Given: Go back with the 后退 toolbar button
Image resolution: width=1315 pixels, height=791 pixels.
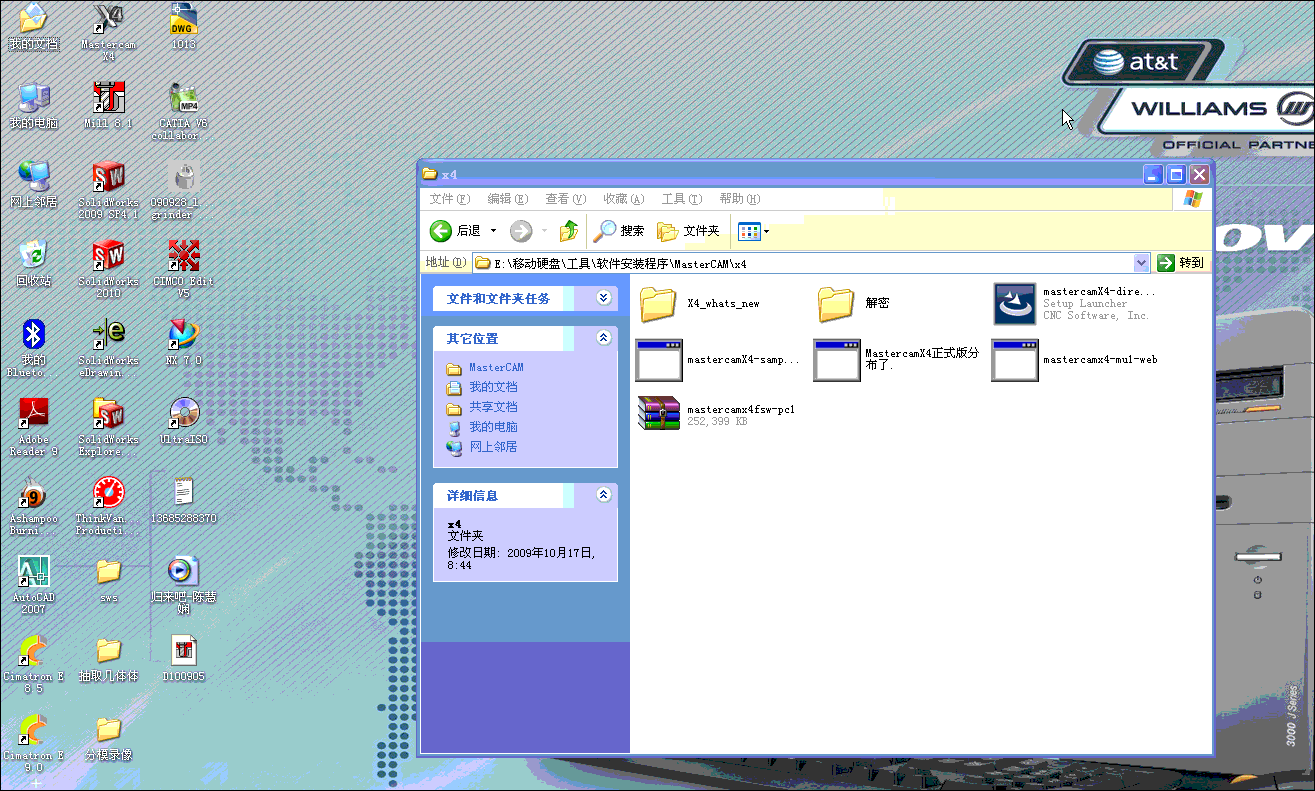Looking at the screenshot, I should [x=456, y=231].
